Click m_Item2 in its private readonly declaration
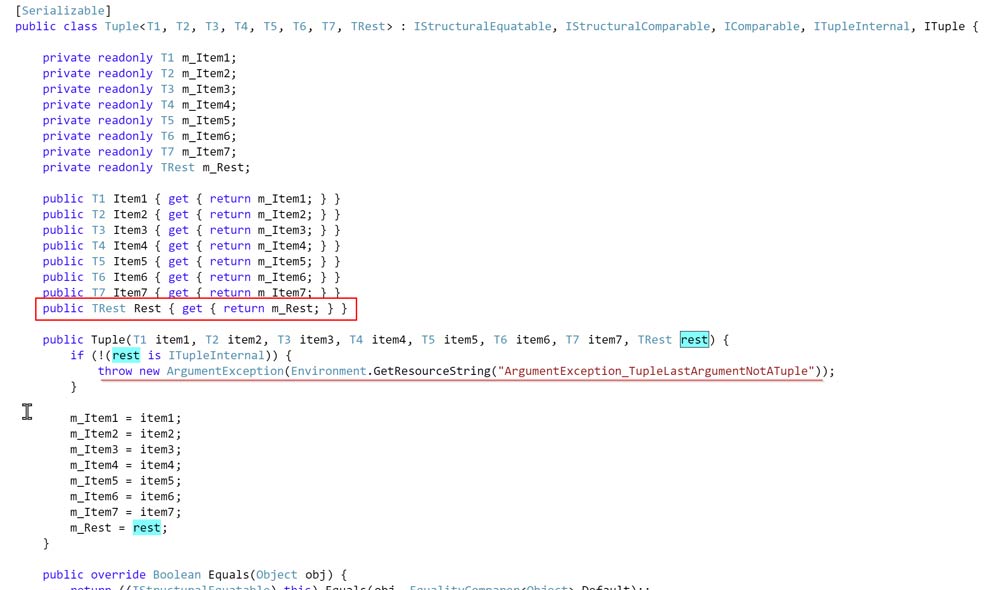The width and height of the screenshot is (1000, 590). point(205,74)
